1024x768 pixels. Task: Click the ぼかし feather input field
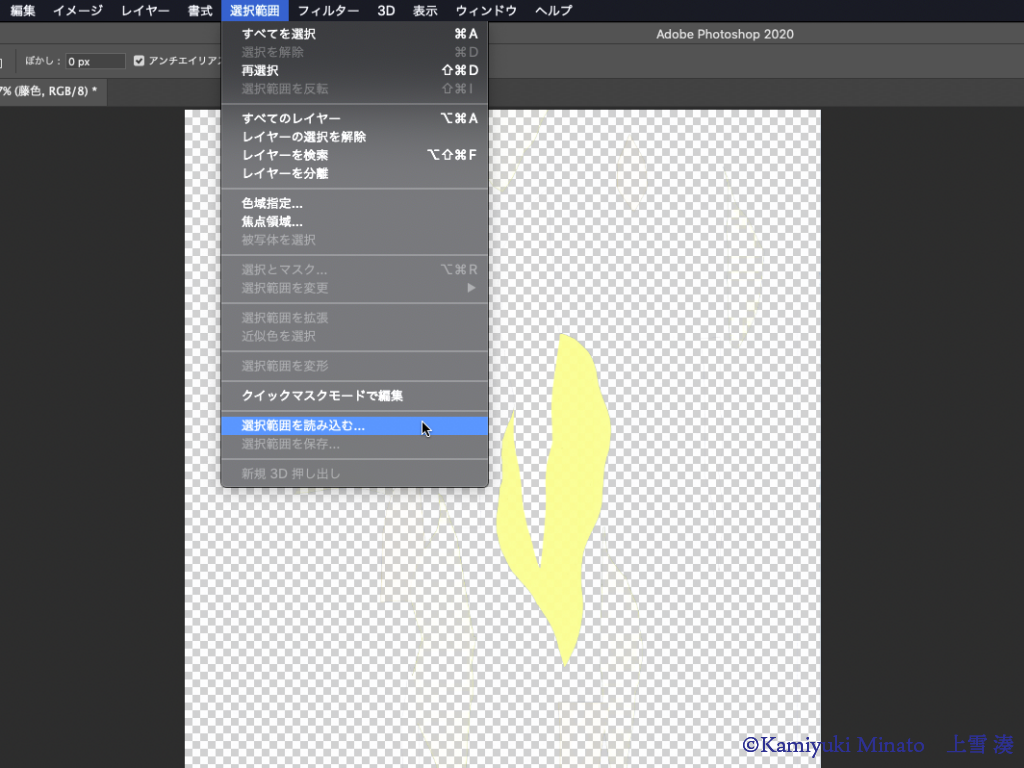point(95,61)
